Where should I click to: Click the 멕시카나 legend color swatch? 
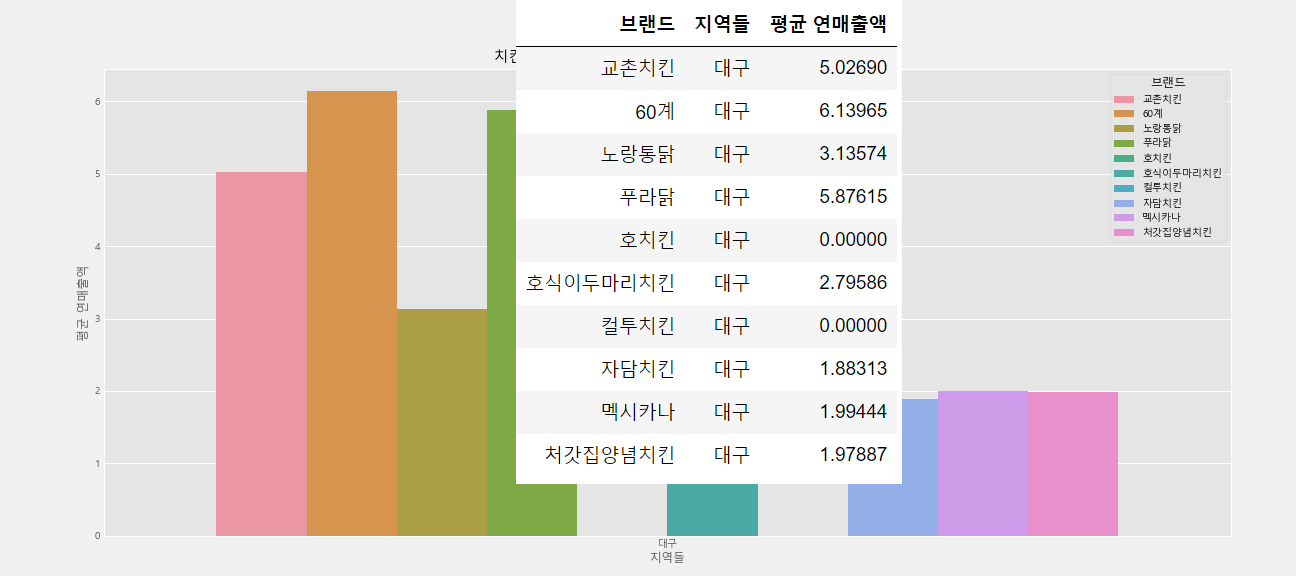click(1125, 217)
